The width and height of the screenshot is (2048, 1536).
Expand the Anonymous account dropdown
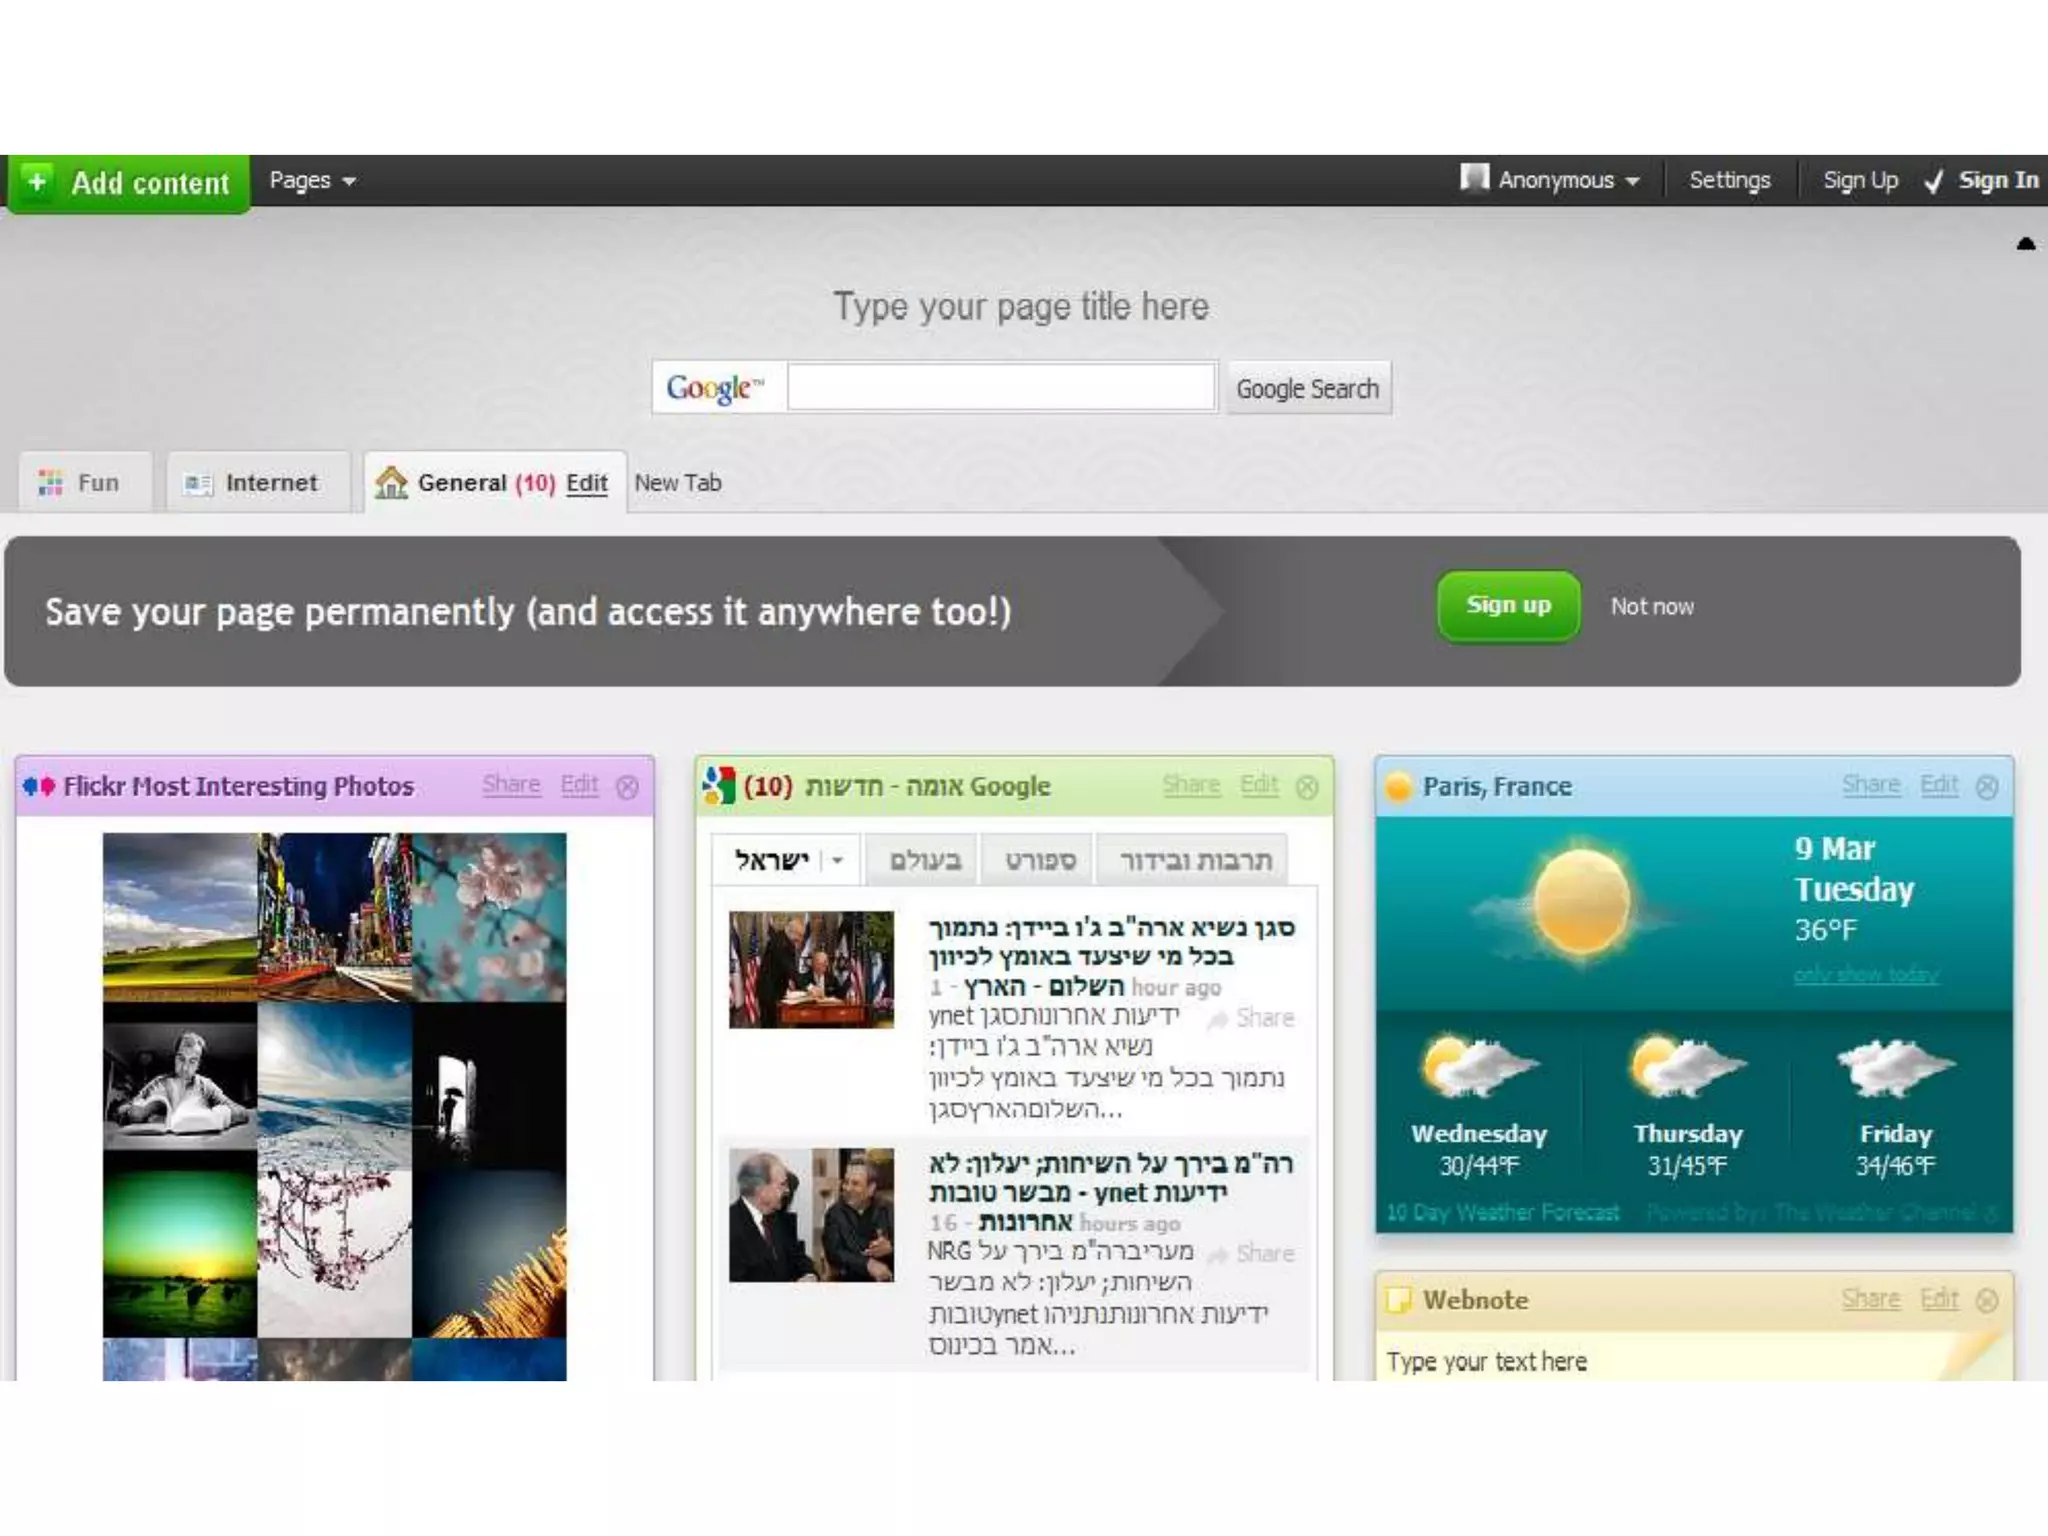(x=1632, y=181)
